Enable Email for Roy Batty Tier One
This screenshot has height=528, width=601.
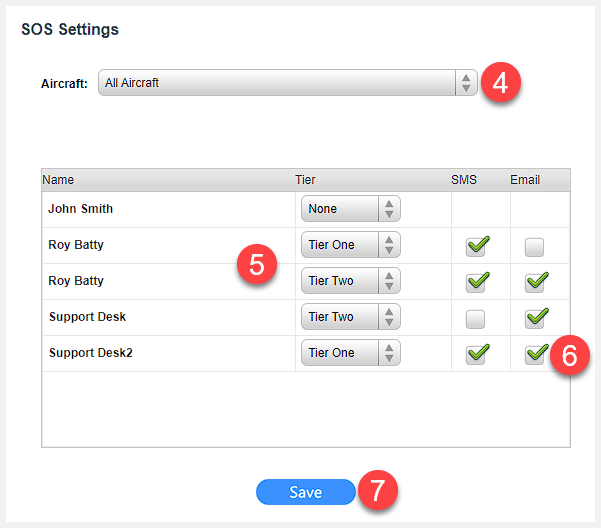click(534, 247)
